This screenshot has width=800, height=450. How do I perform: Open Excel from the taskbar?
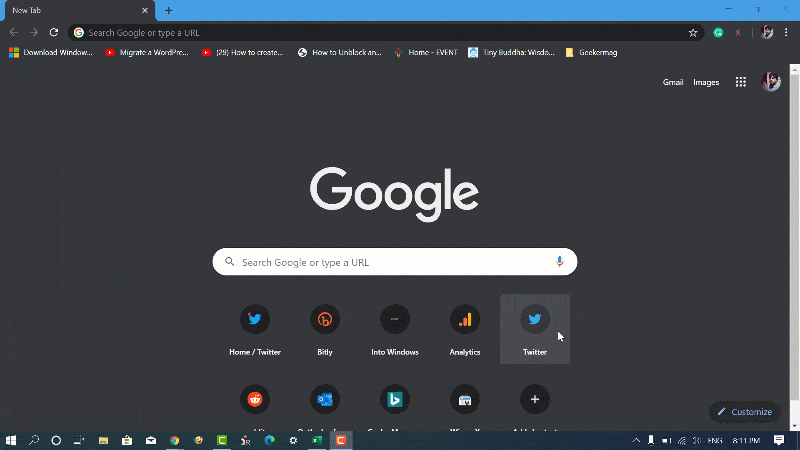(x=317, y=440)
